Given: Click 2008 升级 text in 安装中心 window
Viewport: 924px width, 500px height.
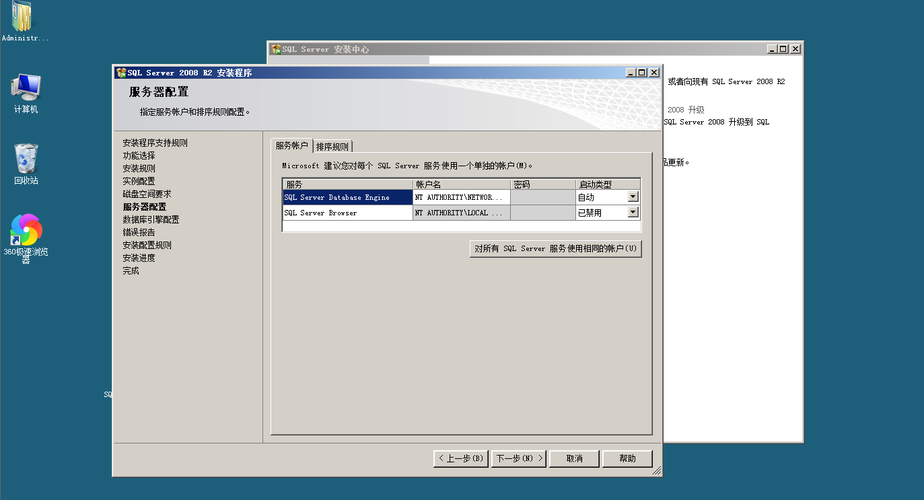Looking at the screenshot, I should coord(686,110).
